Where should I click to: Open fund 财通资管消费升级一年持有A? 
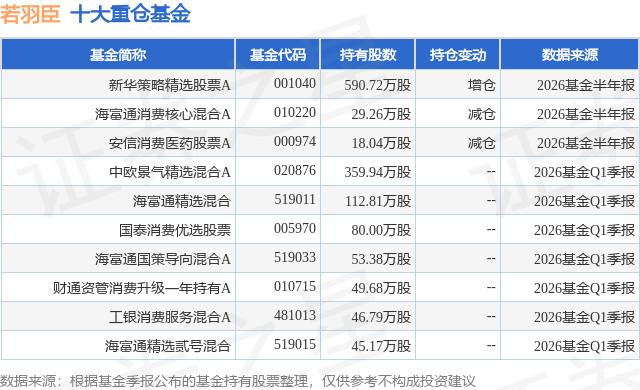(142, 288)
